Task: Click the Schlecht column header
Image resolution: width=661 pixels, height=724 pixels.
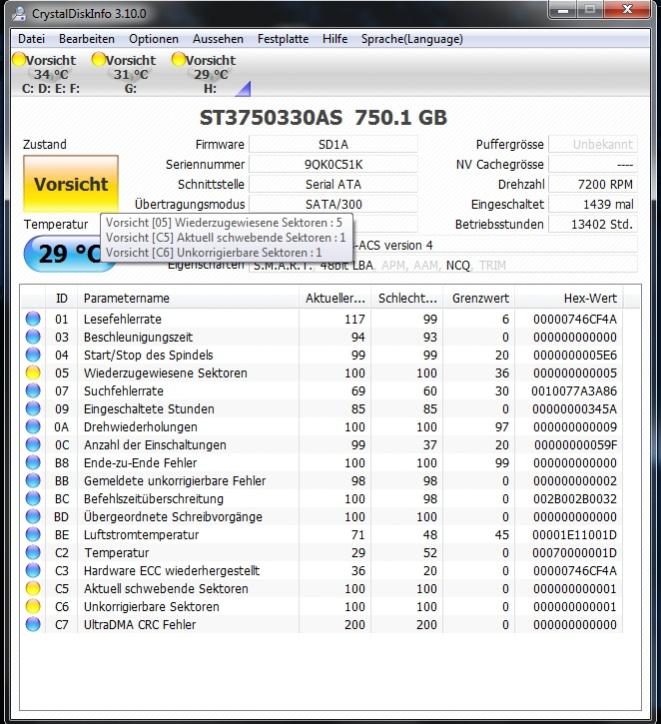Action: 407,298
